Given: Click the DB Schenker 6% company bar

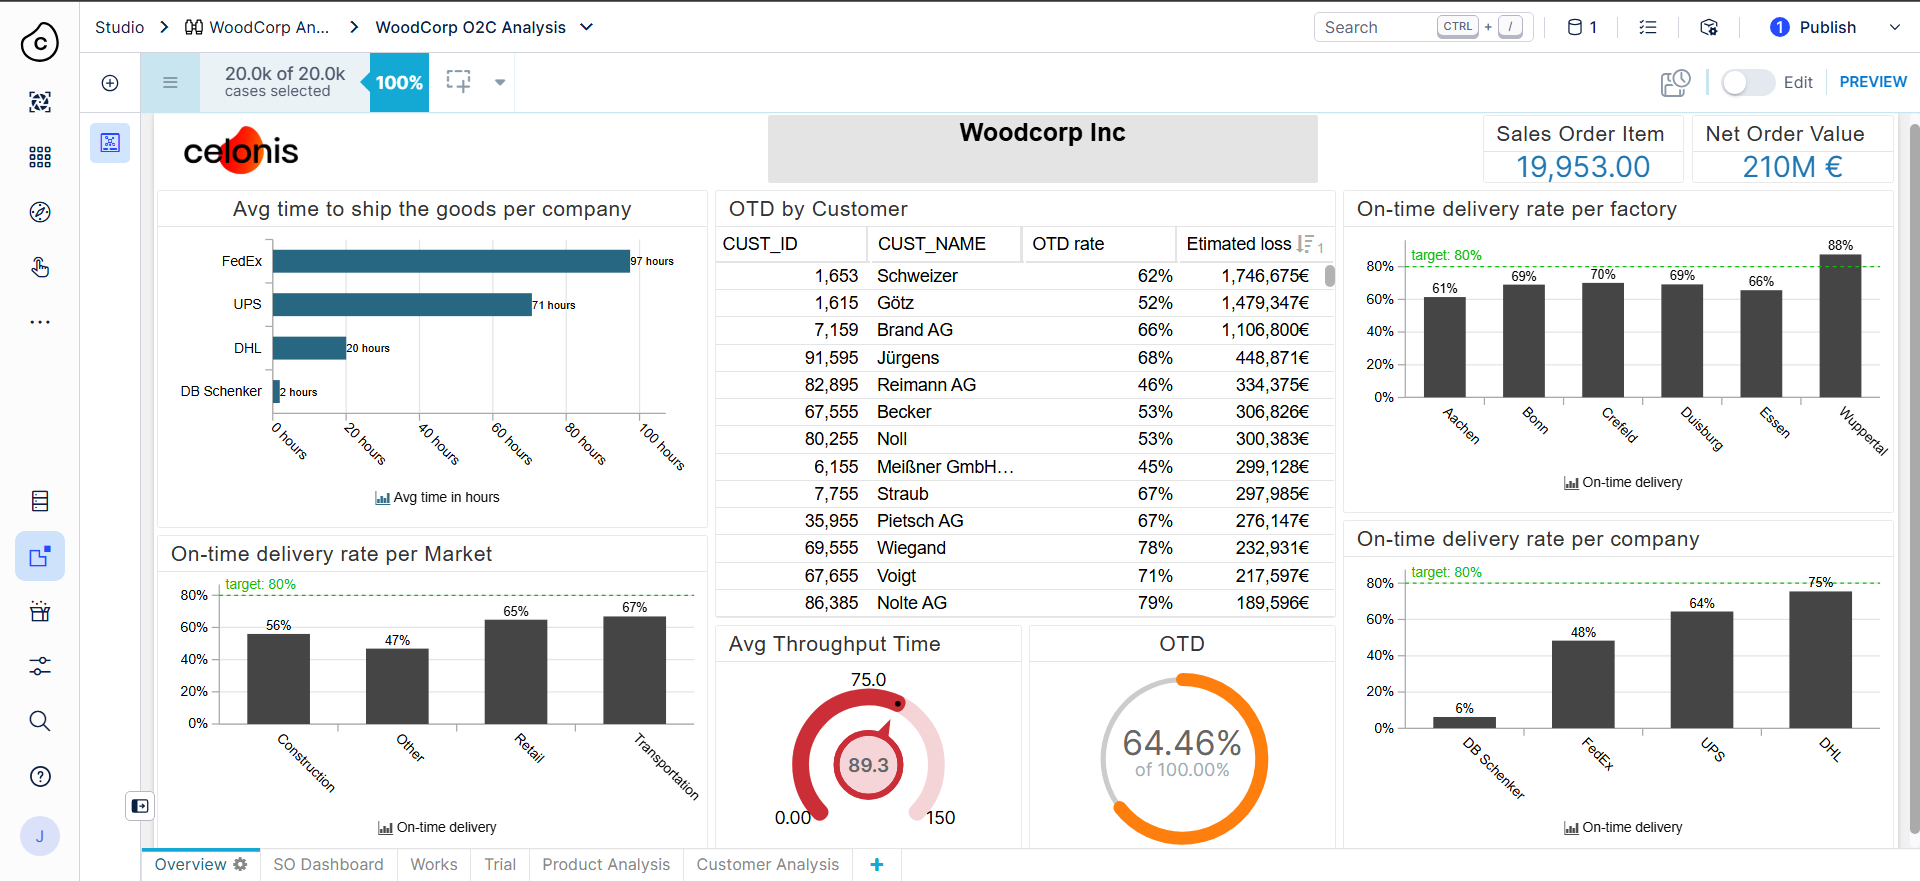Looking at the screenshot, I should [x=1464, y=722].
